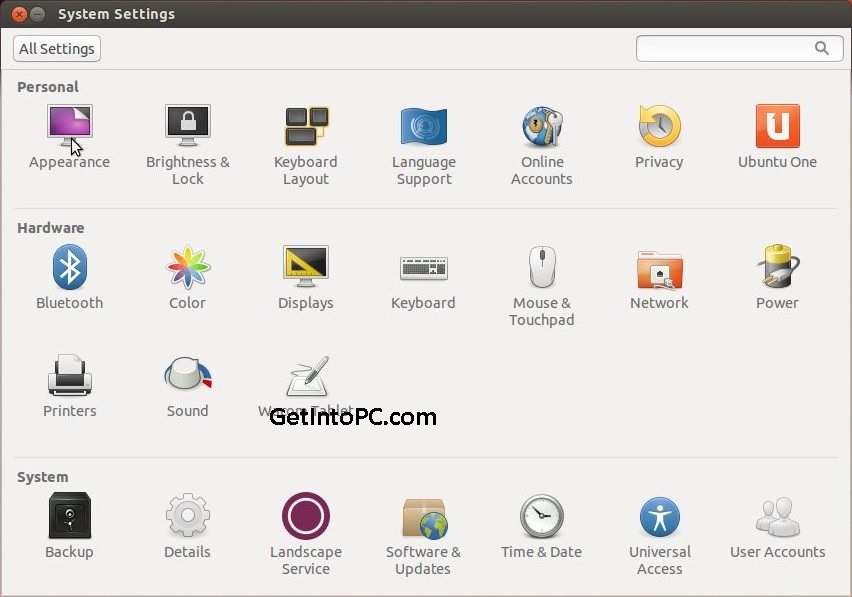
Task: Open the Color management panel
Action: click(187, 266)
